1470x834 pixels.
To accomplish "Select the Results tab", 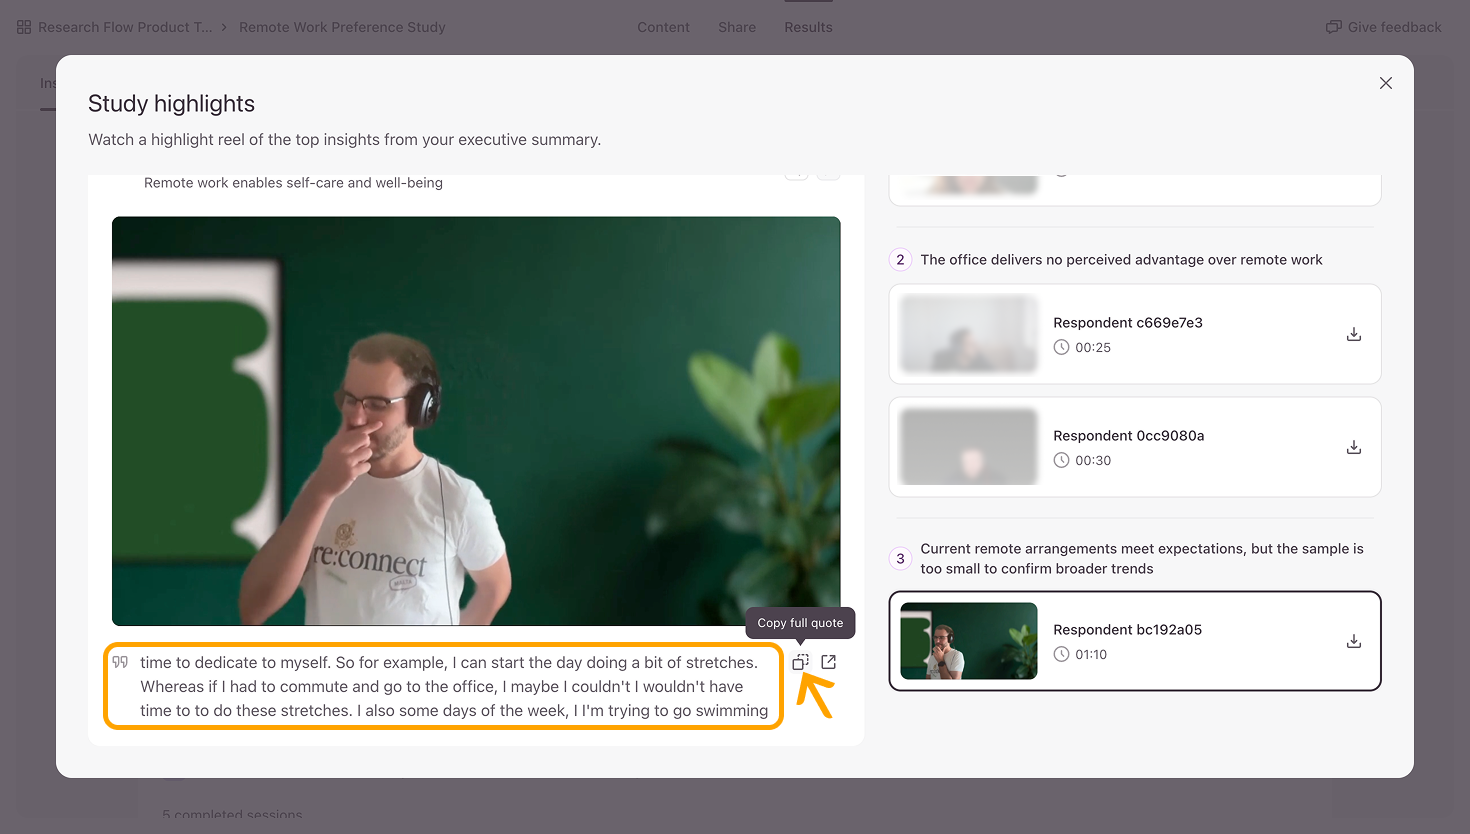I will [x=808, y=27].
